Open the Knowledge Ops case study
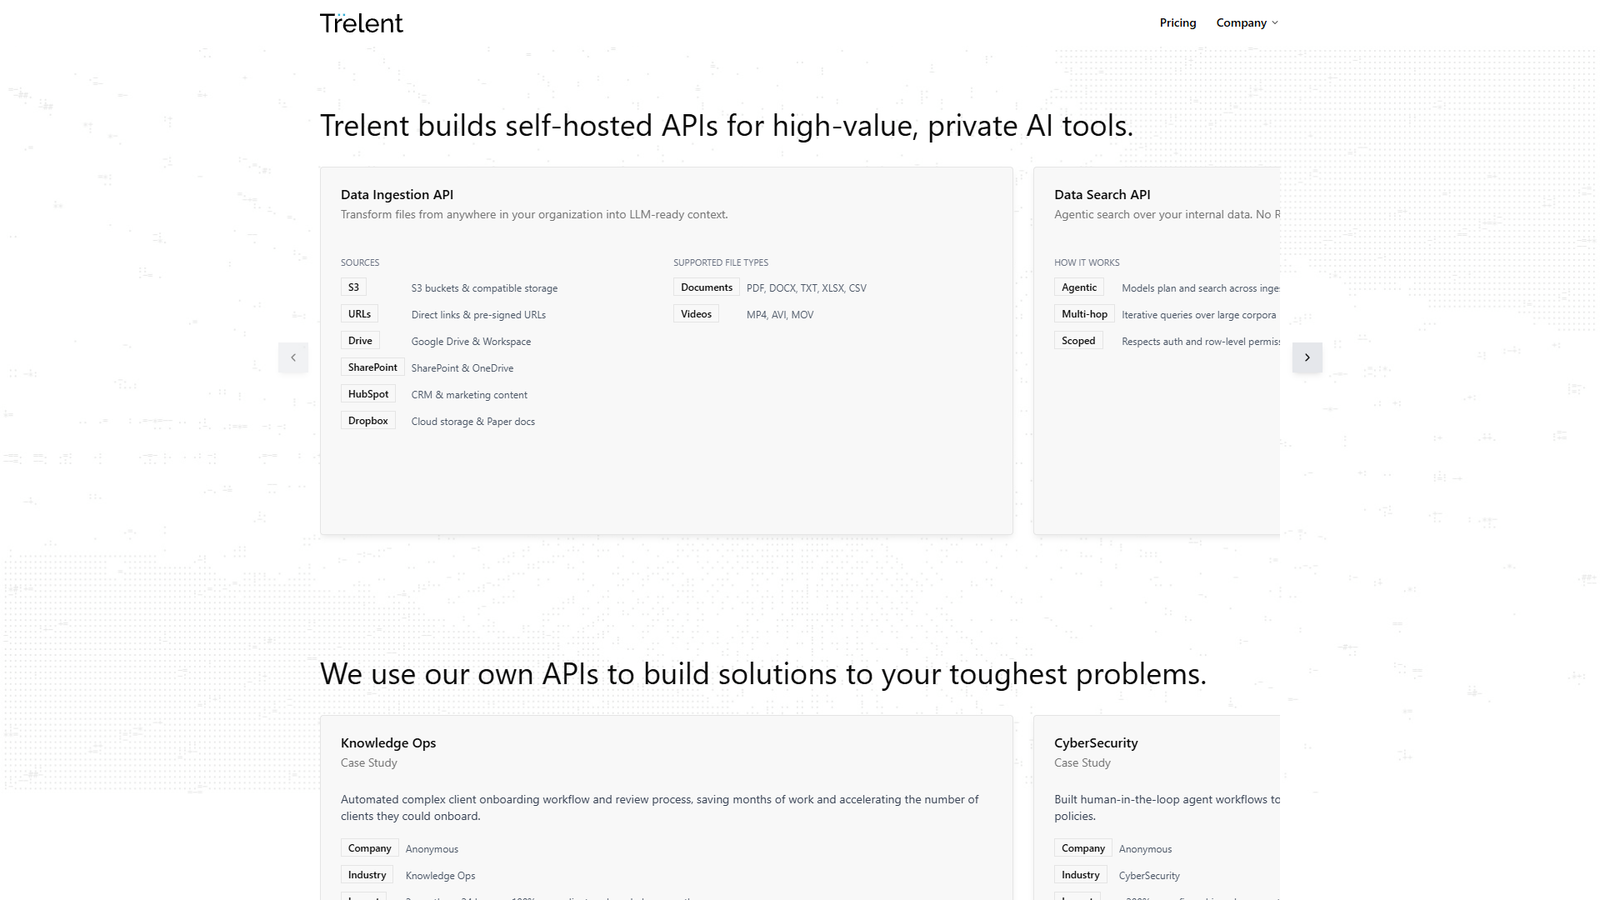Viewport: 1600px width, 900px height. pos(388,743)
